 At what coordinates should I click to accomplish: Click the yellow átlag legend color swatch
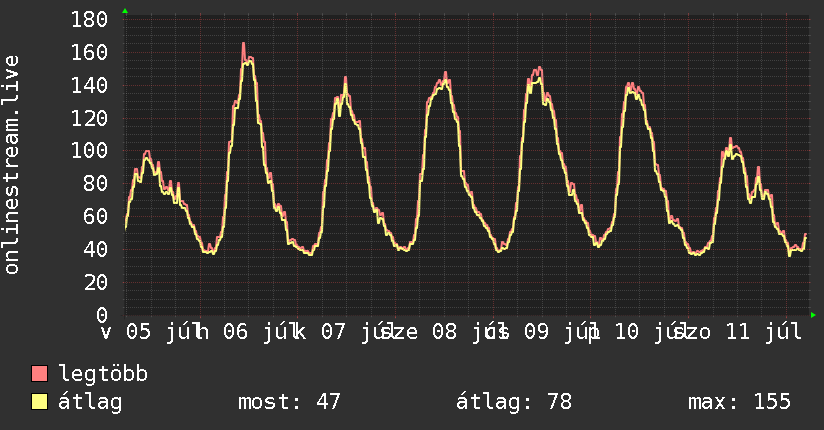(39, 401)
